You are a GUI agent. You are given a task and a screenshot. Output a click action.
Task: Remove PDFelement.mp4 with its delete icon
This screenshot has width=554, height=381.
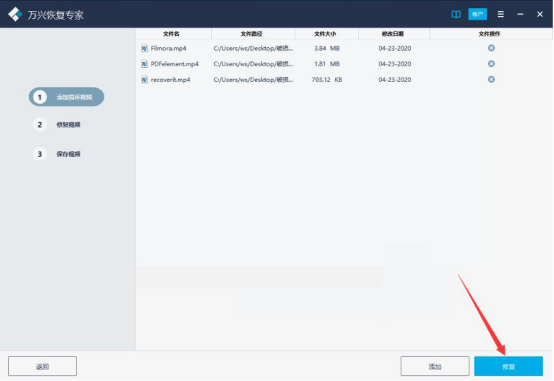coord(491,64)
